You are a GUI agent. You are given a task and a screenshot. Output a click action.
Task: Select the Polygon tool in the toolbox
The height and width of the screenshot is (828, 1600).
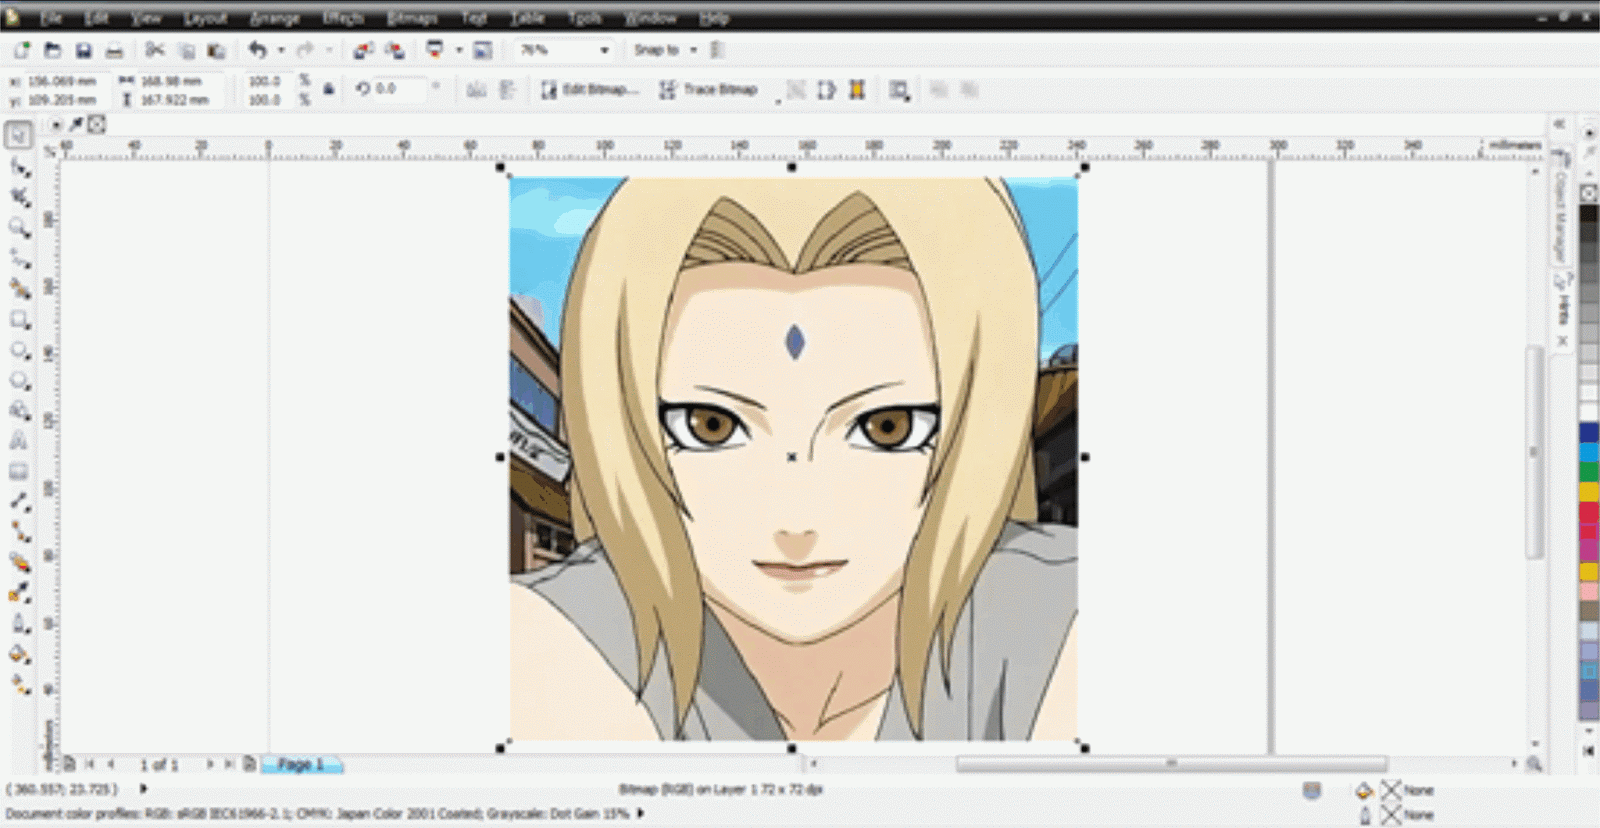pyautogui.click(x=19, y=381)
